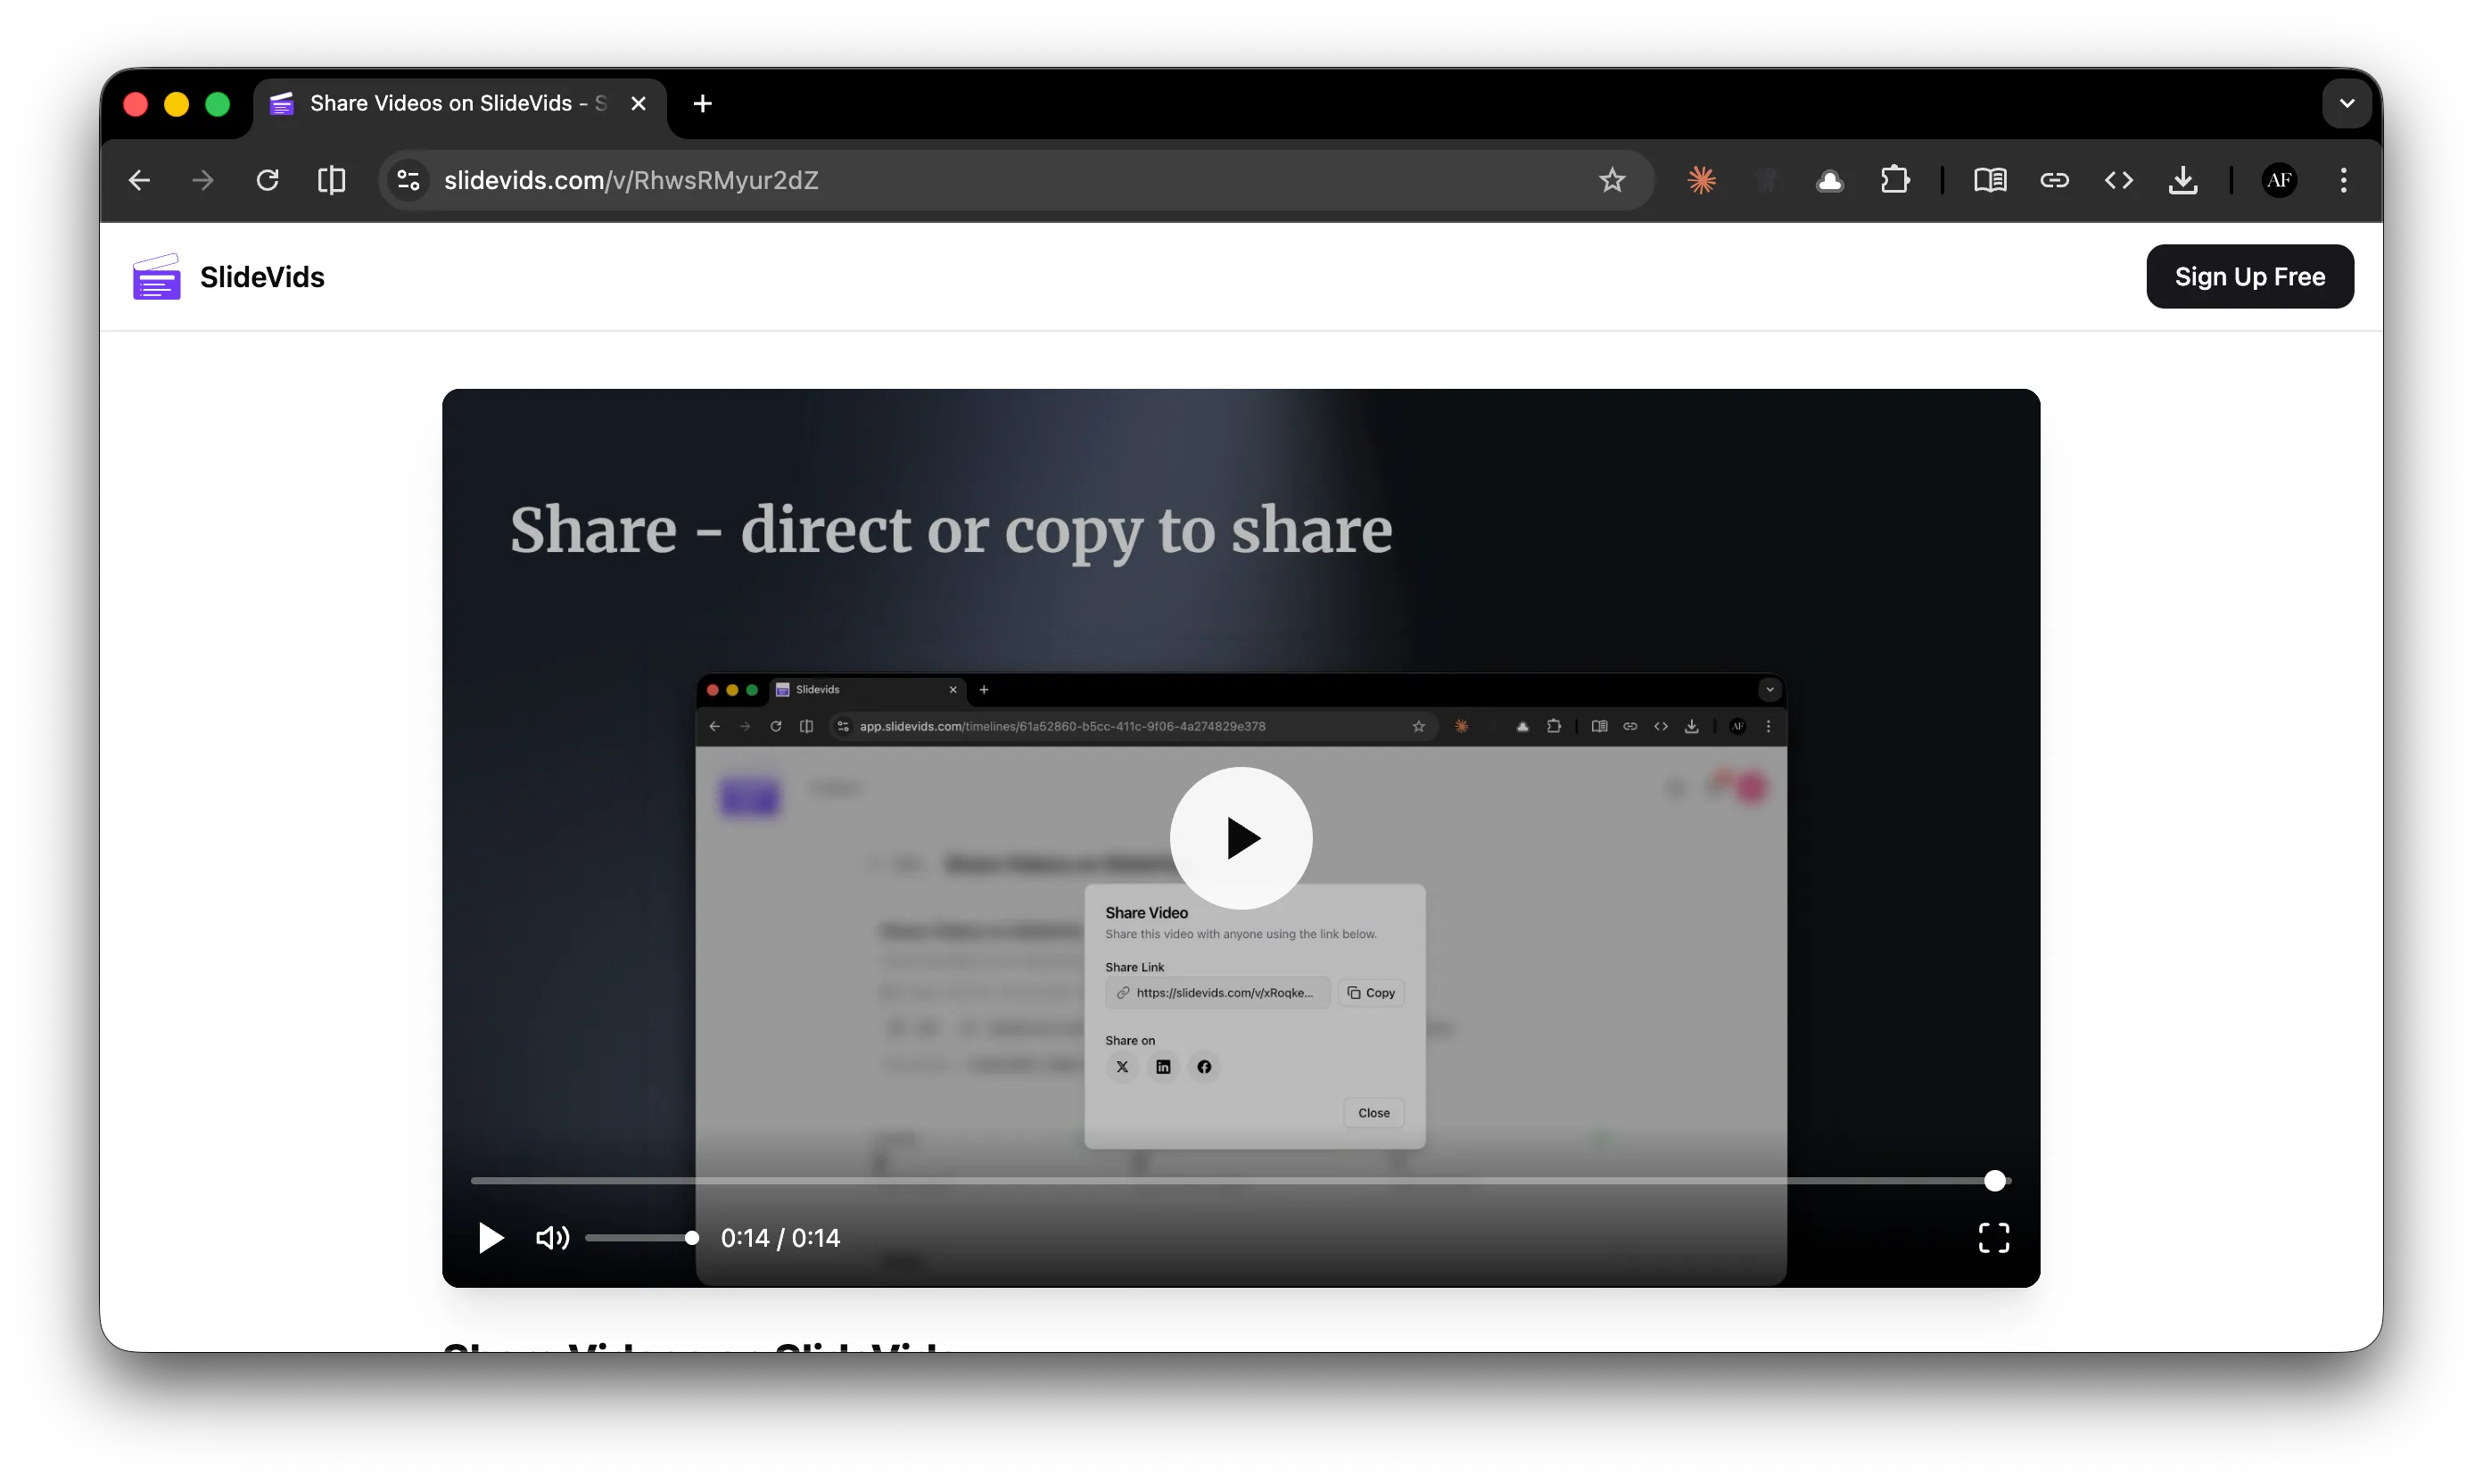This screenshot has width=2483, height=1484.
Task: Reload the page
Action: (267, 181)
